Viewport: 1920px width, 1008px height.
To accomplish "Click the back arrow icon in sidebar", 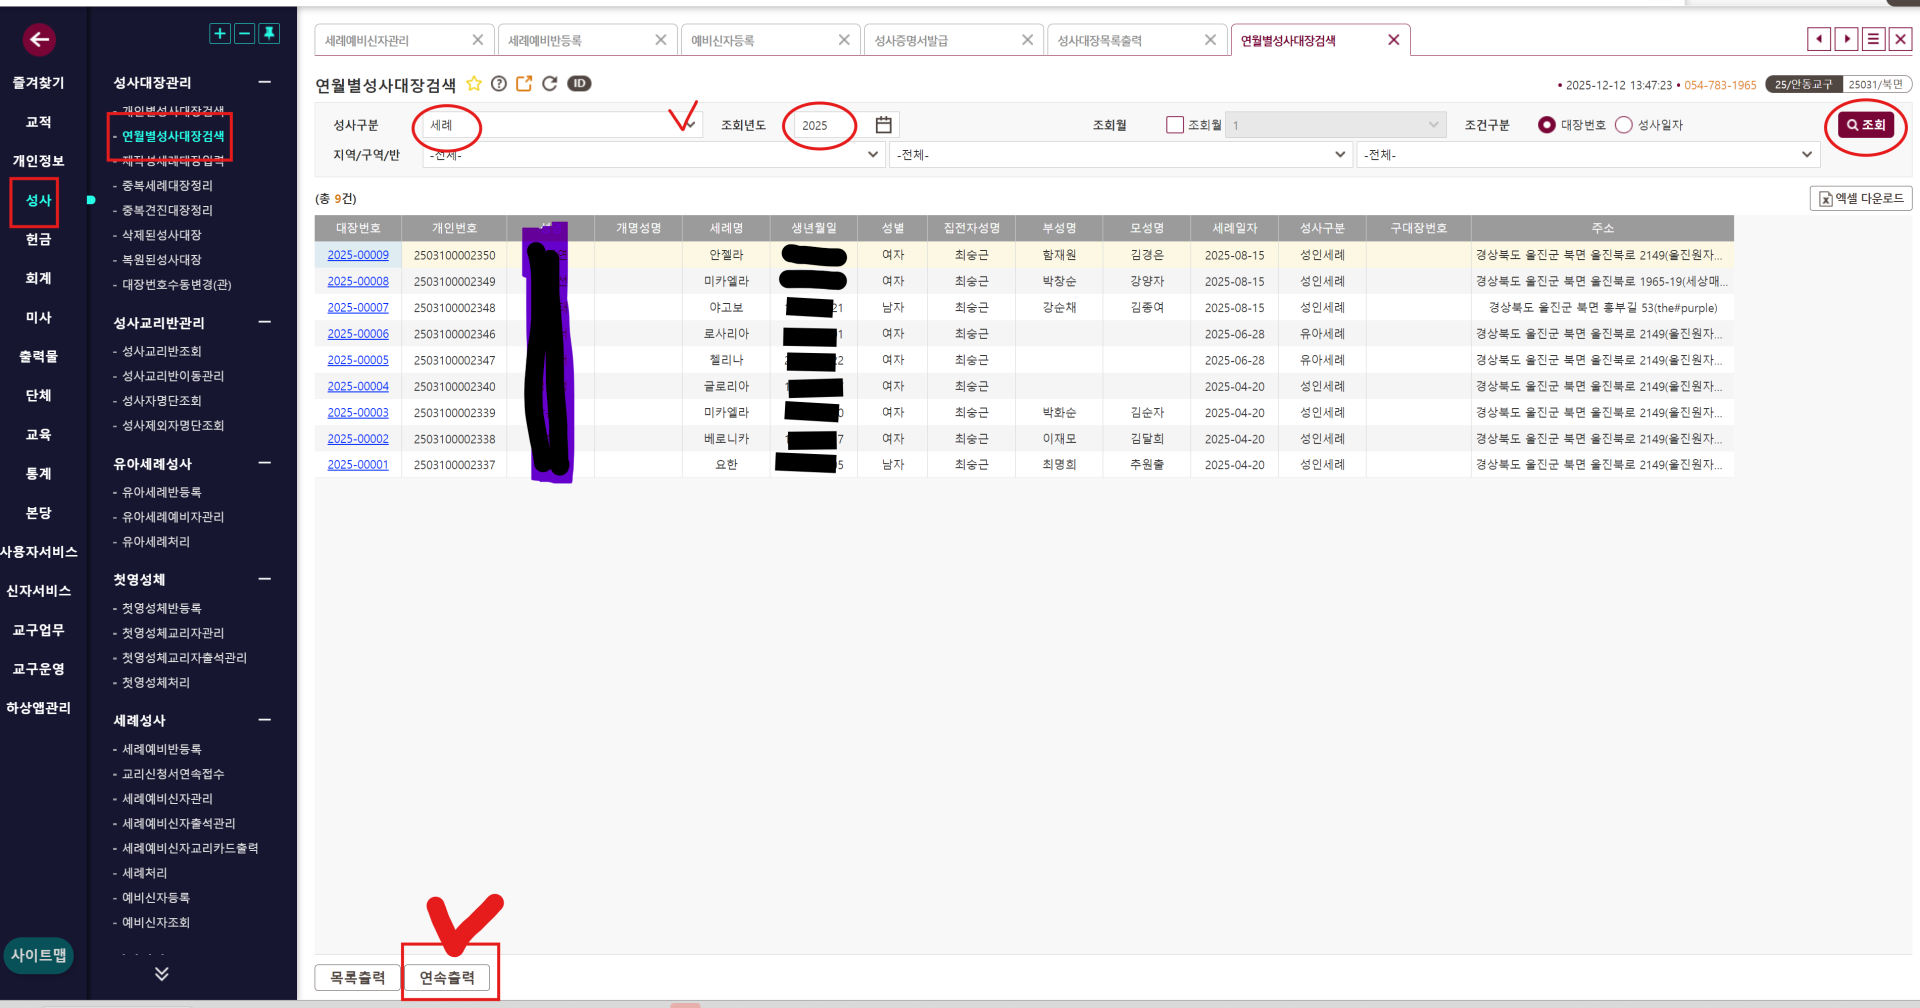I will tap(39, 40).
